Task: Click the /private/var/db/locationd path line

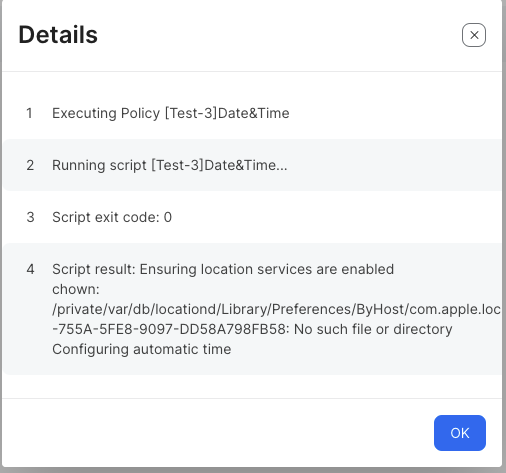Action: click(277, 309)
